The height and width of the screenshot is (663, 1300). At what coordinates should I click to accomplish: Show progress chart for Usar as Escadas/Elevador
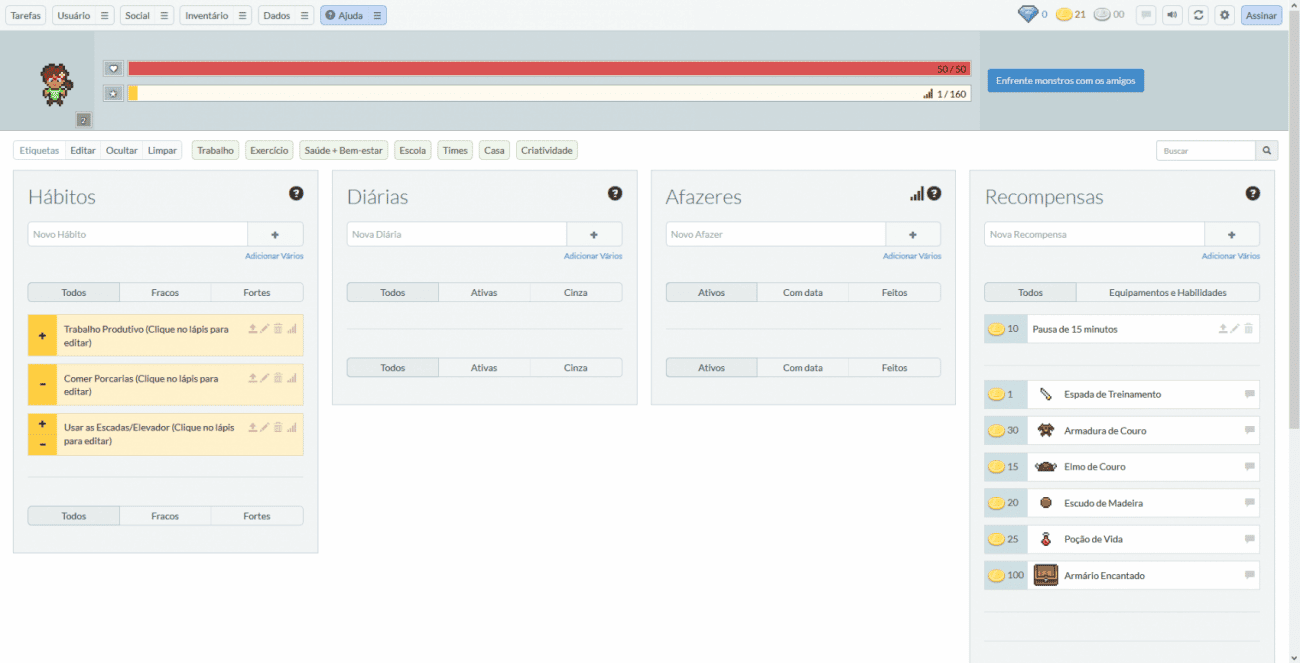292,427
